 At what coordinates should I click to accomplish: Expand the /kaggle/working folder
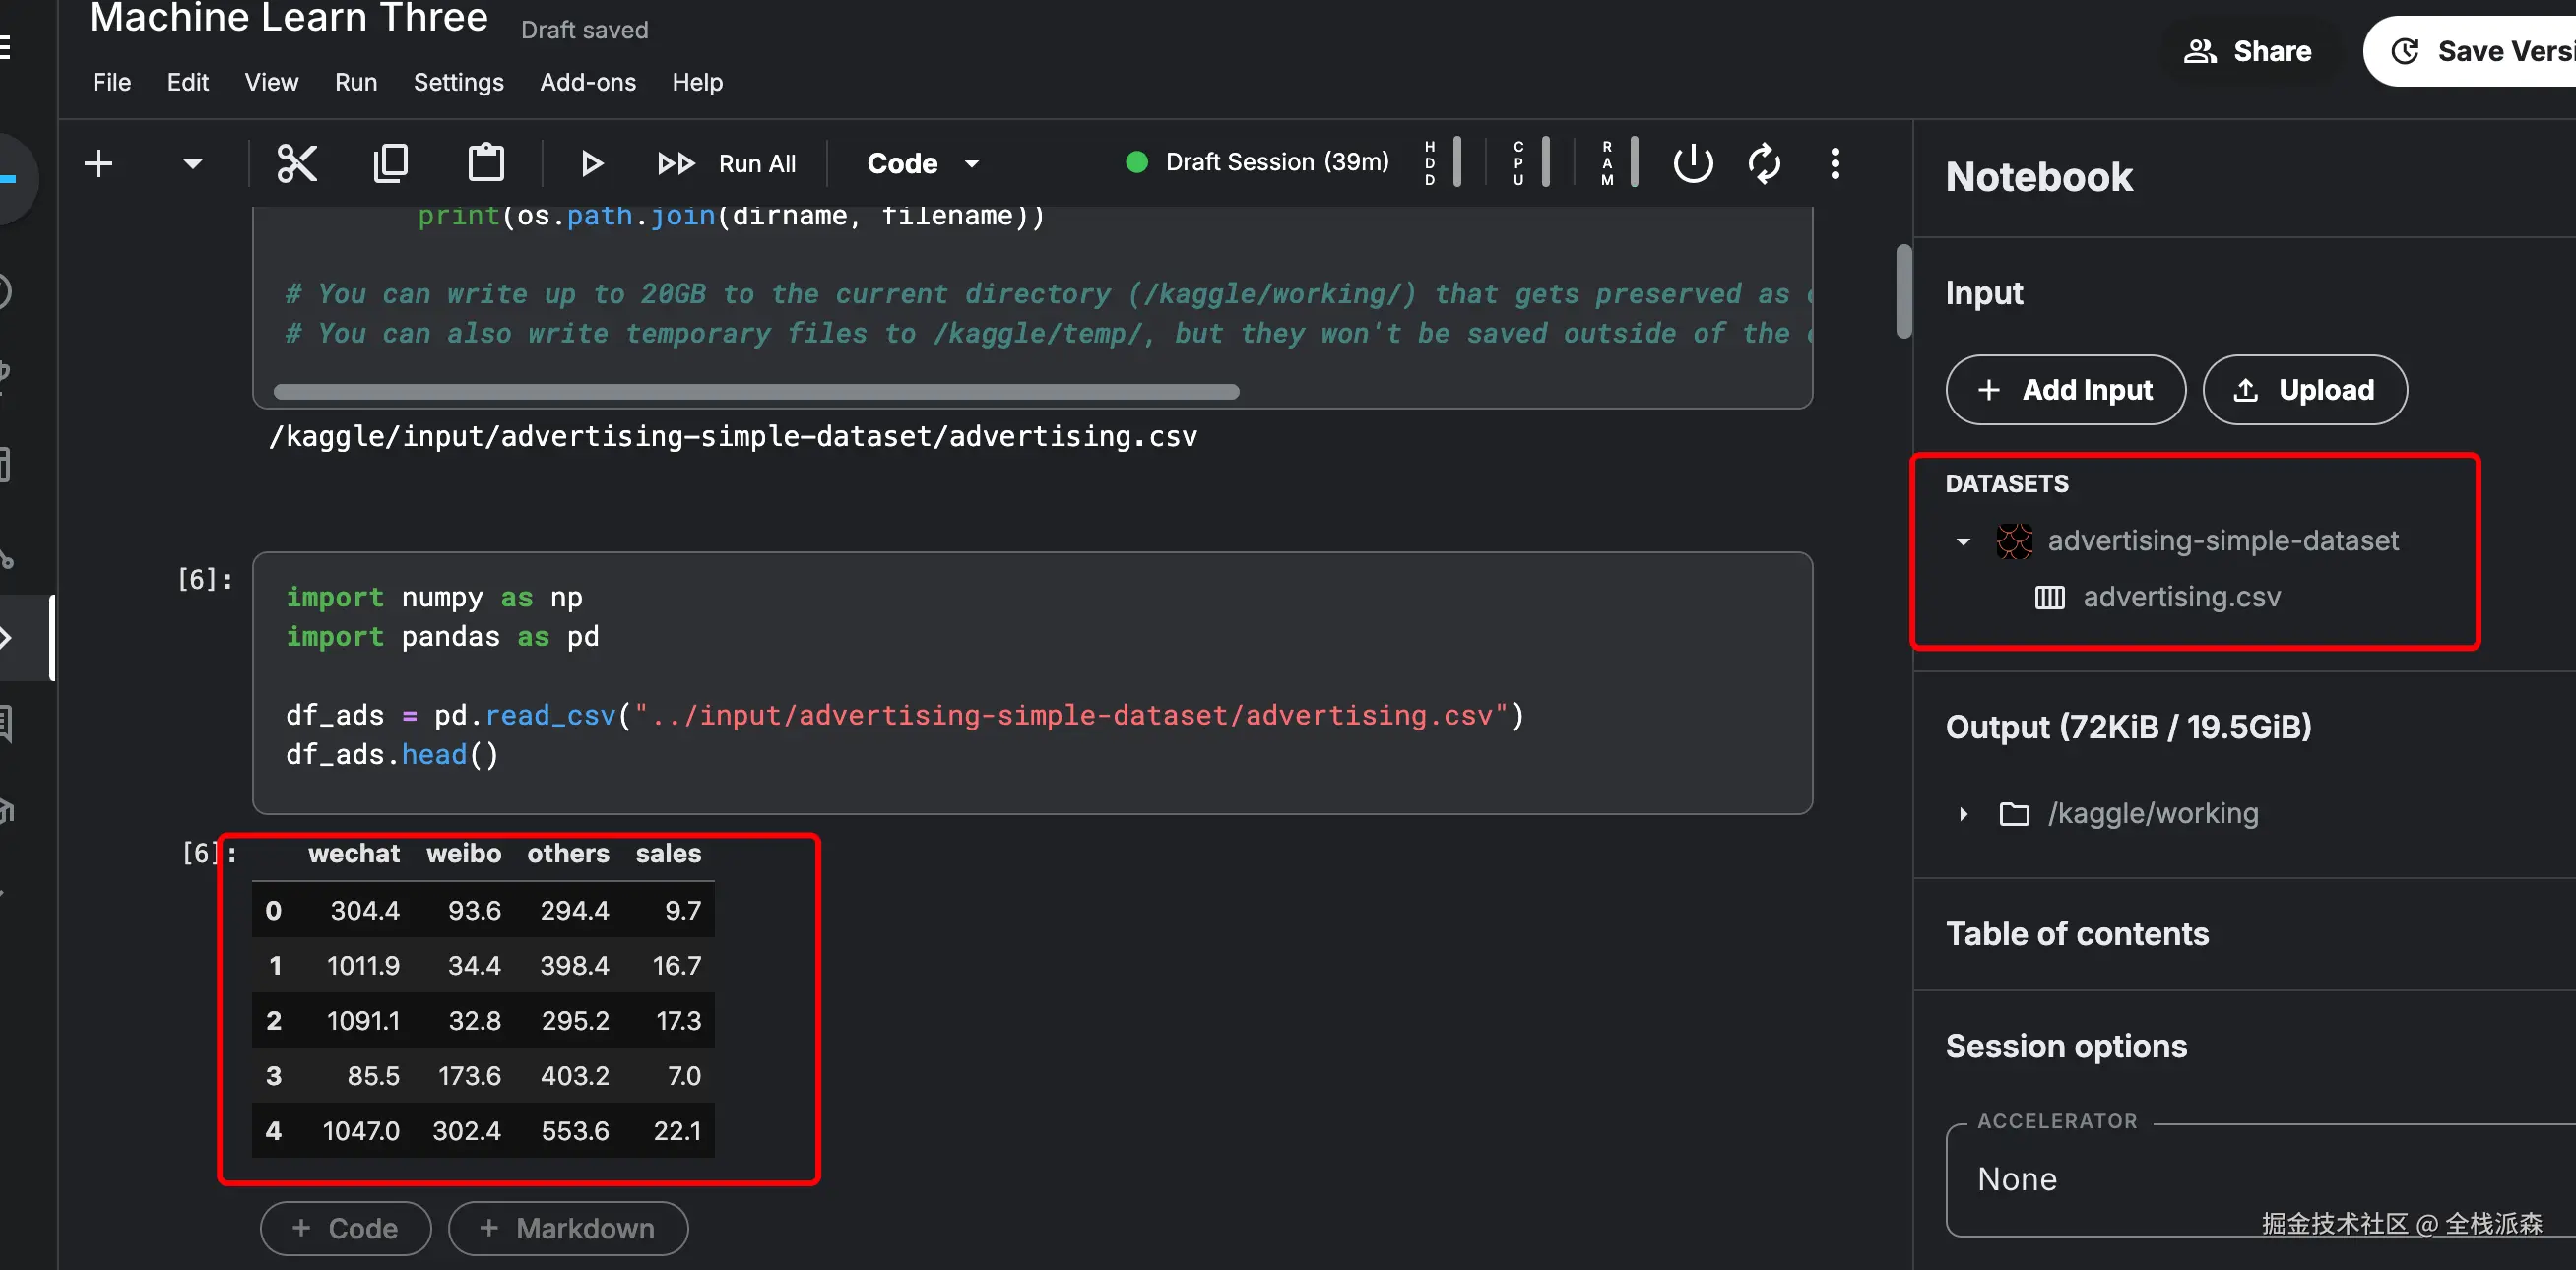1963,813
